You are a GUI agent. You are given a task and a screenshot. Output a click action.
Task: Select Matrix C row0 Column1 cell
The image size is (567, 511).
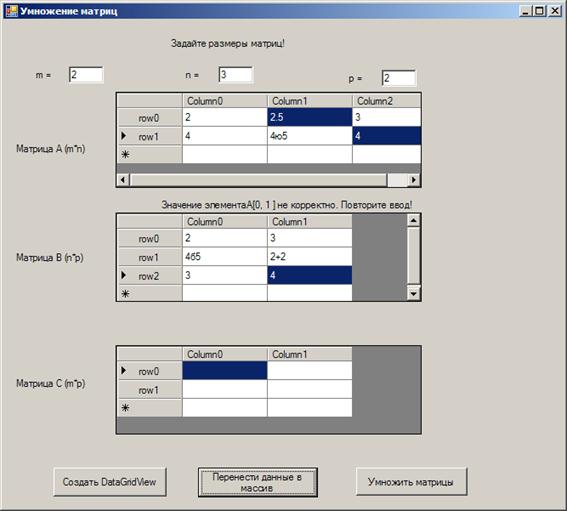coord(310,371)
